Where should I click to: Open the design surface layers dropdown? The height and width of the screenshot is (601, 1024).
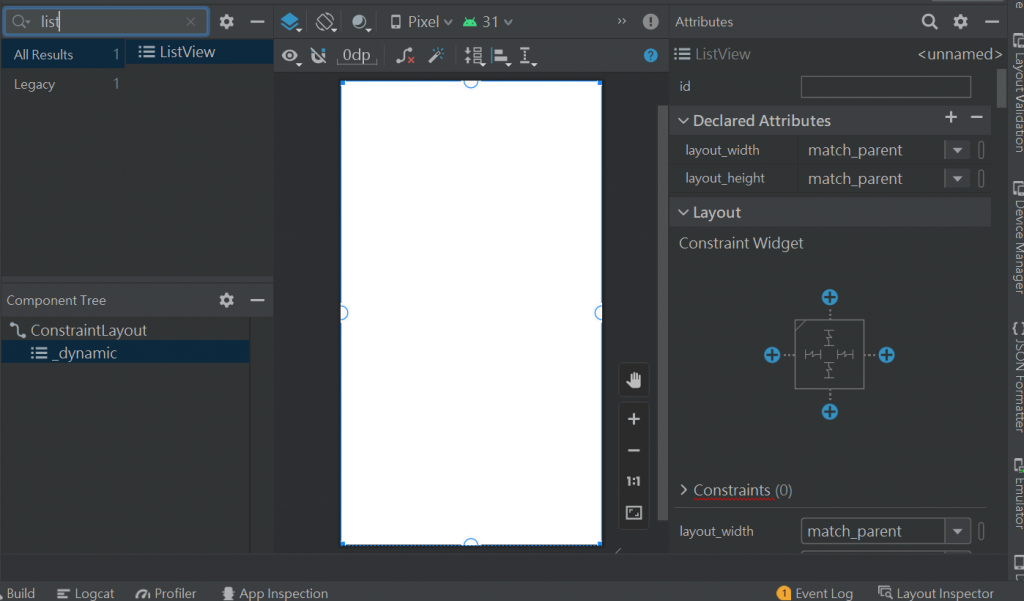(291, 22)
